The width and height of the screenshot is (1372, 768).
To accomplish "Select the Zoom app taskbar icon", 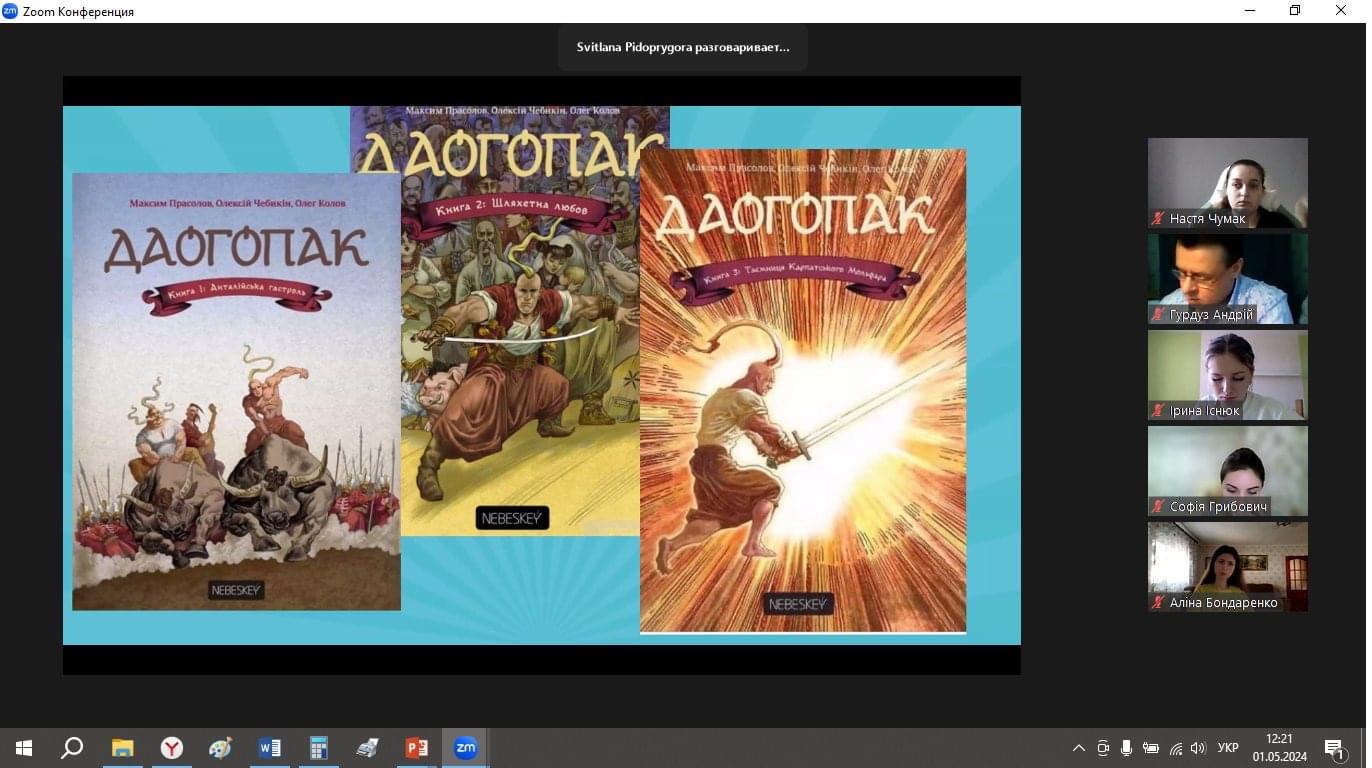I will coord(465,747).
